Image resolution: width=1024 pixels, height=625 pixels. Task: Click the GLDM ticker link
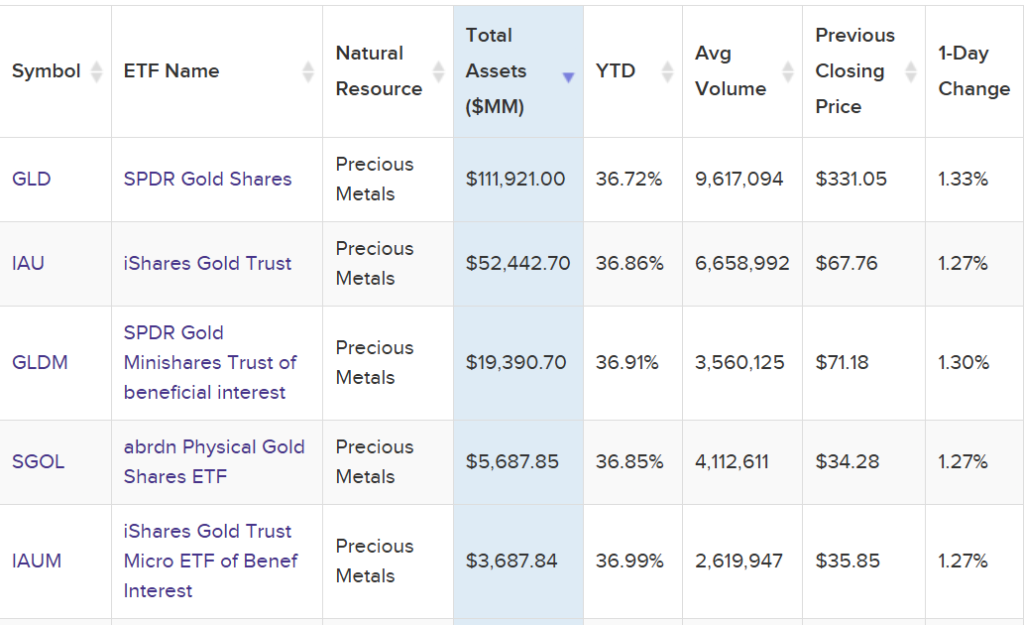pyautogui.click(x=40, y=362)
